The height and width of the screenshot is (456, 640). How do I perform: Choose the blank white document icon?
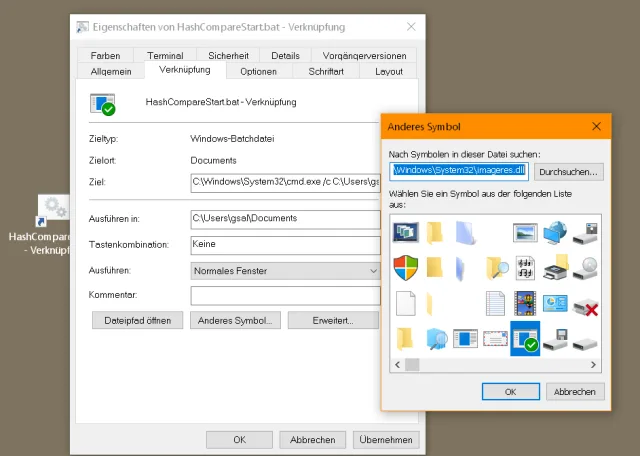406,302
